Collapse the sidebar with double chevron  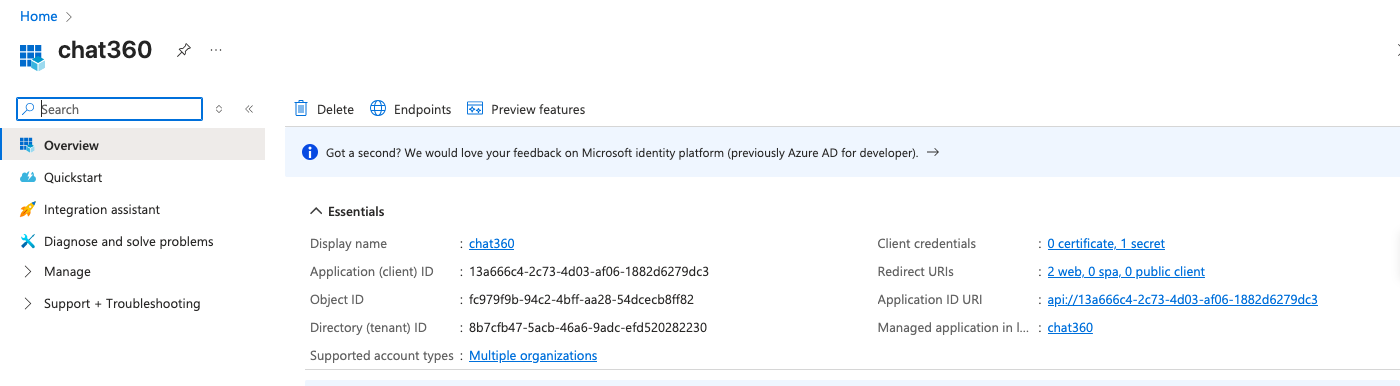pyautogui.click(x=249, y=109)
